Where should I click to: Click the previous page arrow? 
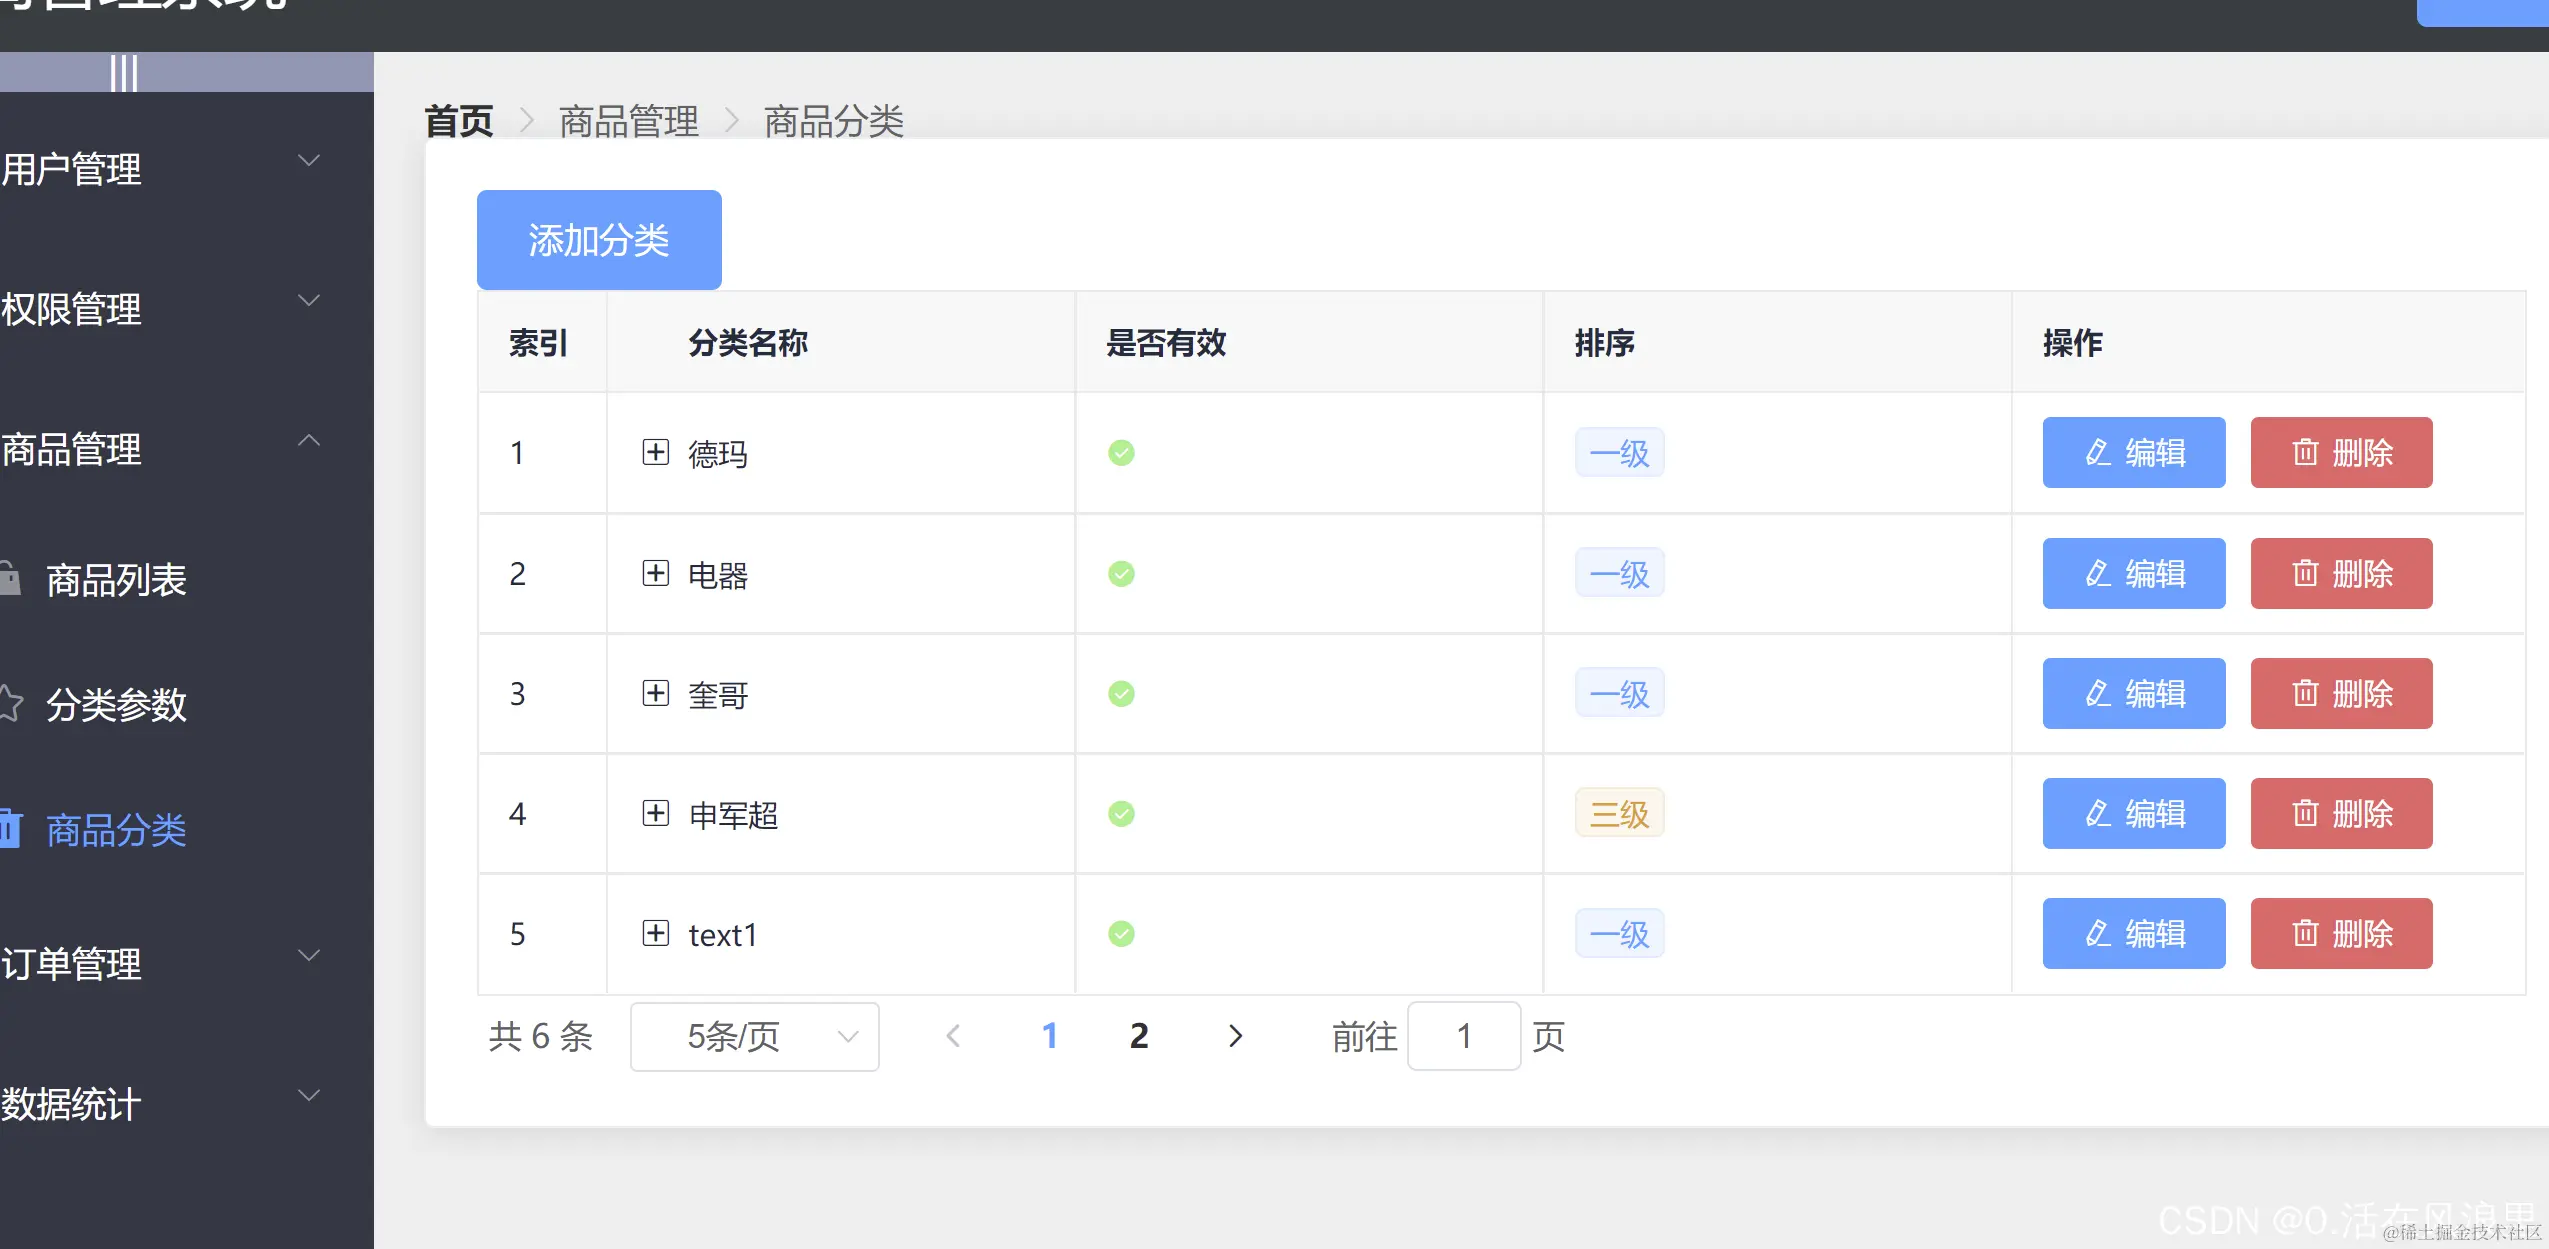tap(953, 1036)
